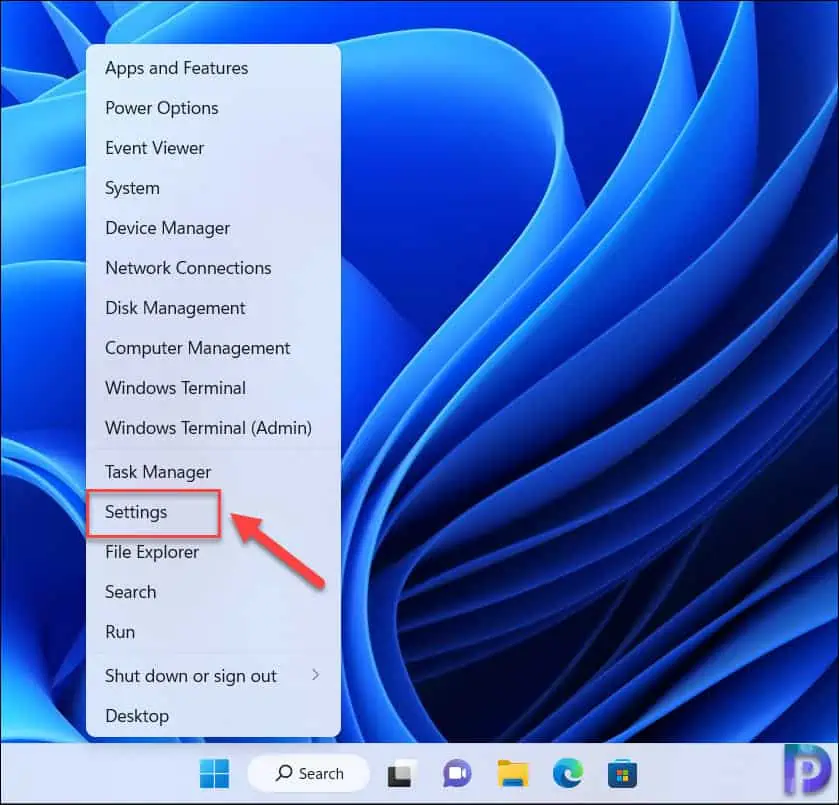The width and height of the screenshot is (839, 805).
Task: Open the Run dialog entry
Action: click(x=213, y=632)
